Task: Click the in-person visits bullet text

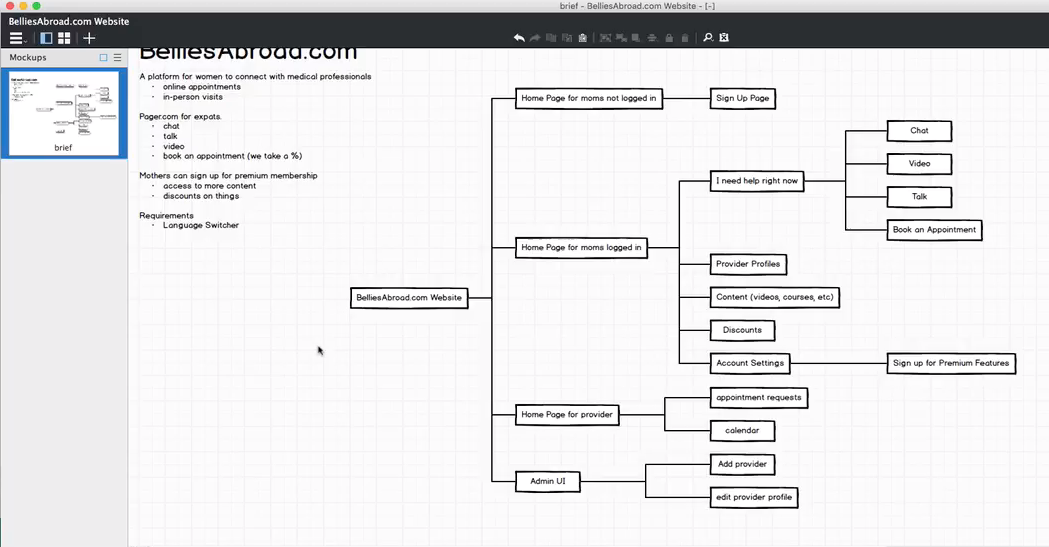Action: [193, 97]
